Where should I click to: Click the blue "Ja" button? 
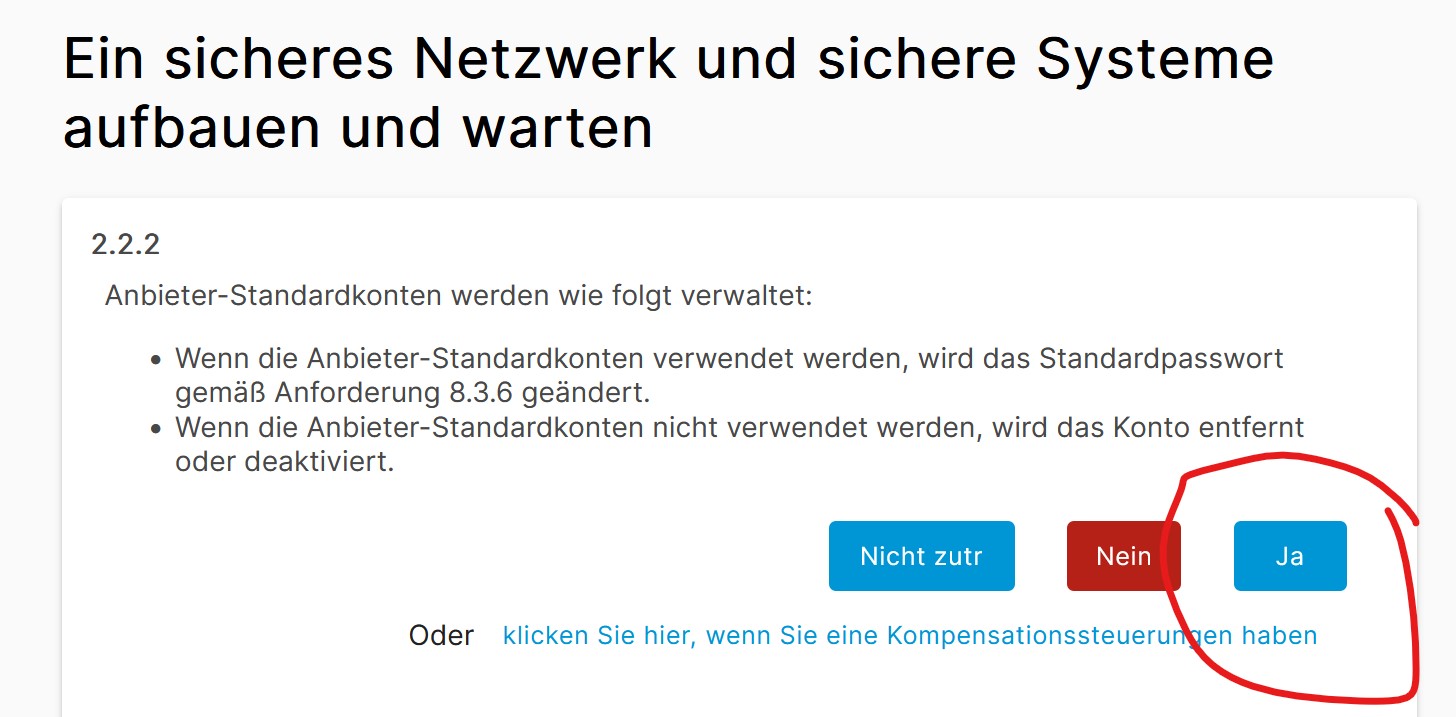[1290, 556]
